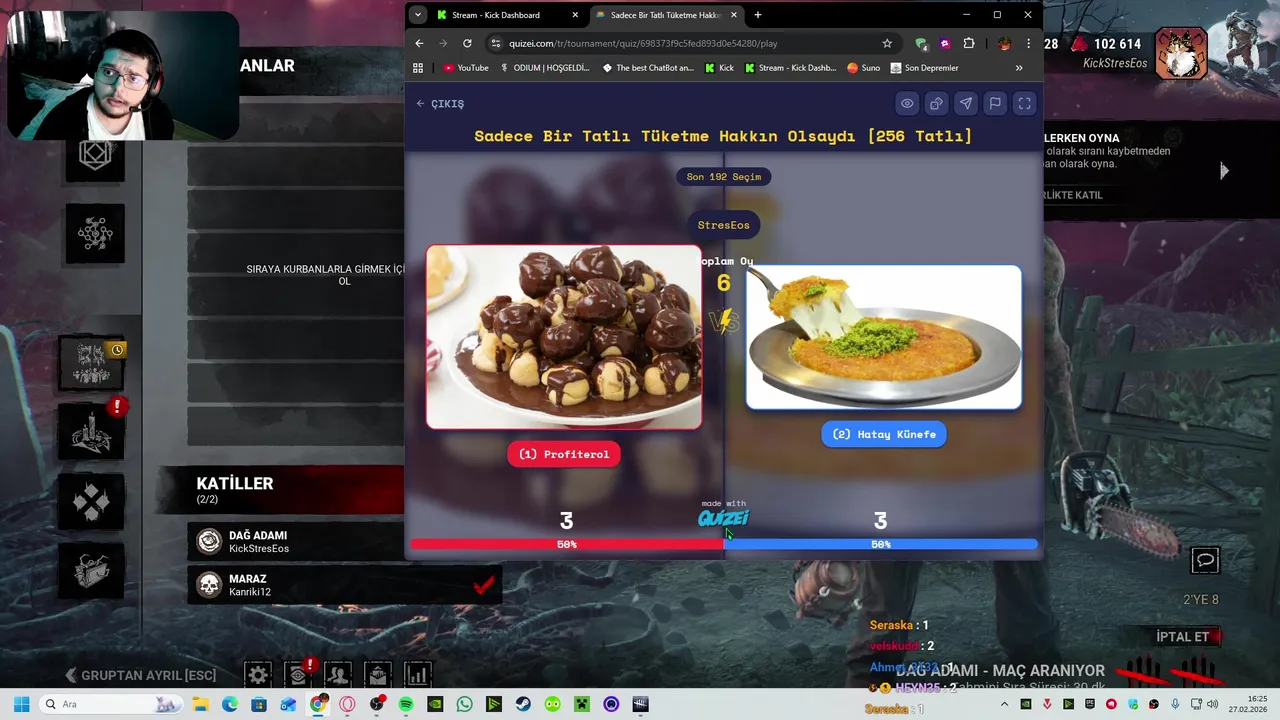The image size is (1280, 720).
Task: Select the Hatay Künefe dessert image
Action: click(x=884, y=337)
